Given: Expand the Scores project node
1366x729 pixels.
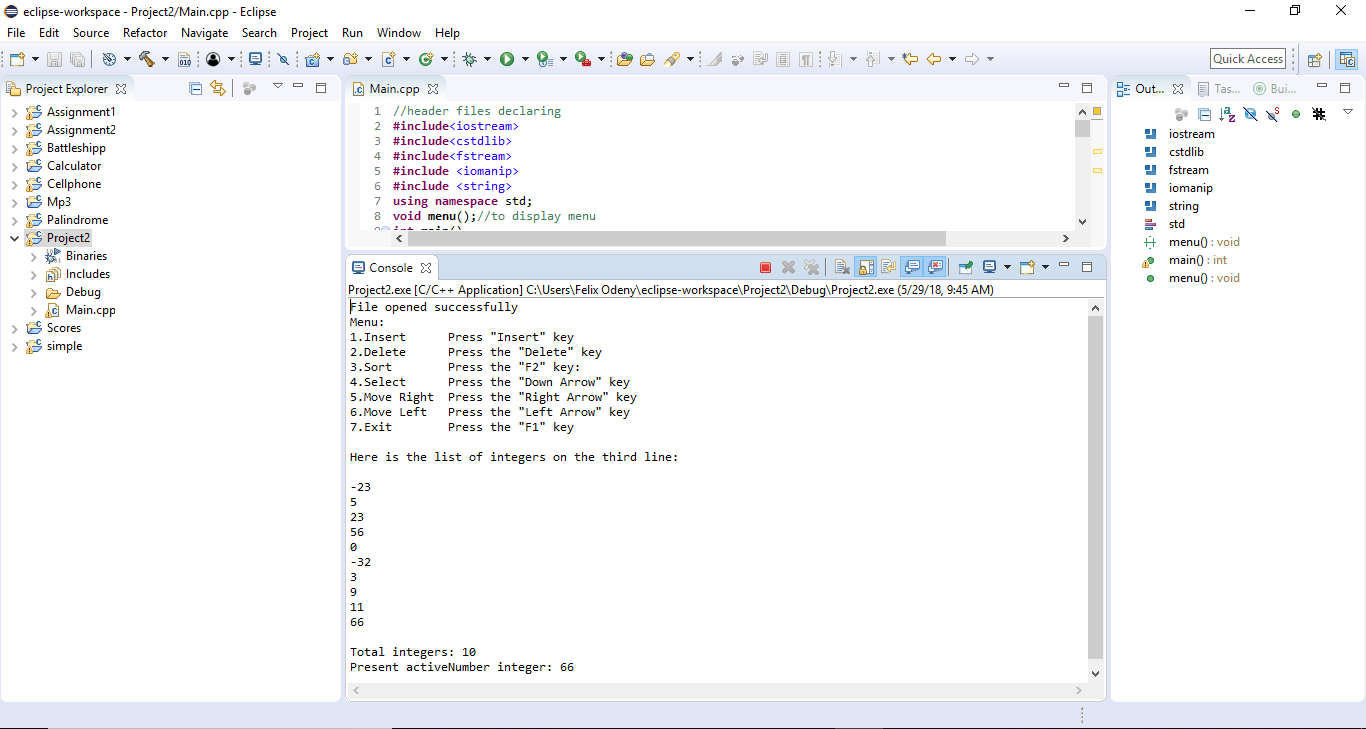Looking at the screenshot, I should tap(14, 328).
